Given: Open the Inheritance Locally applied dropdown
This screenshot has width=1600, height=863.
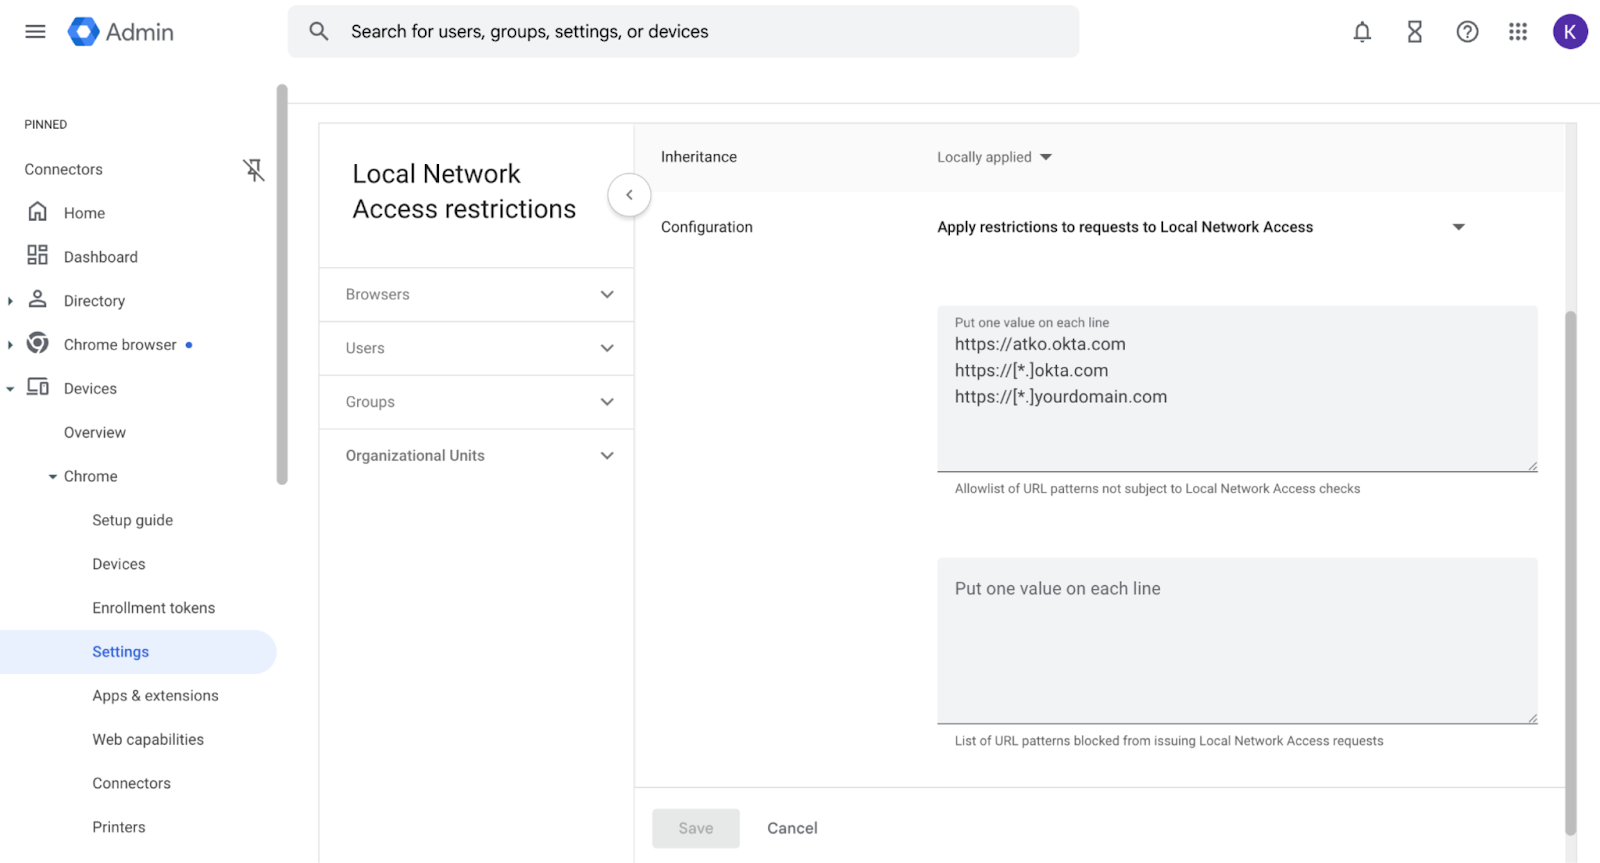Looking at the screenshot, I should [994, 157].
